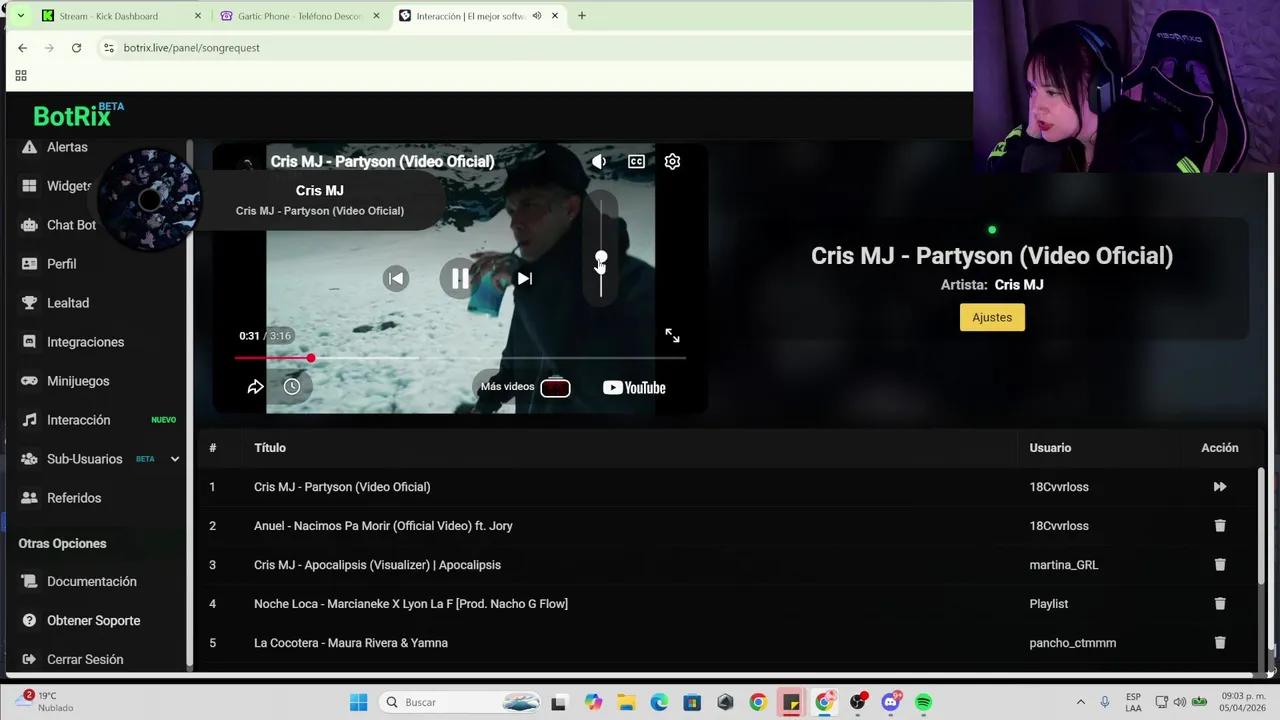Open the apps grid icon in bookmarks bar
Image resolution: width=1280 pixels, height=720 pixels.
coord(20,76)
